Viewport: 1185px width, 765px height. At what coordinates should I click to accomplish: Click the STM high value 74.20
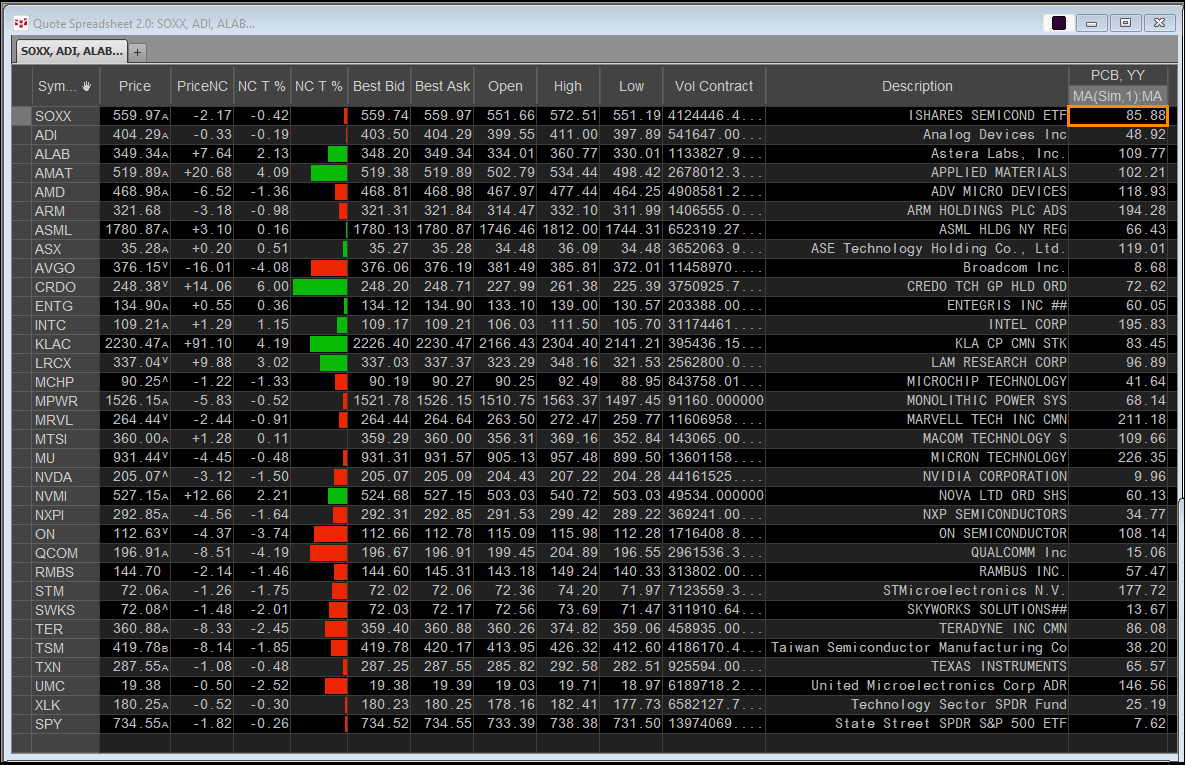(x=568, y=590)
